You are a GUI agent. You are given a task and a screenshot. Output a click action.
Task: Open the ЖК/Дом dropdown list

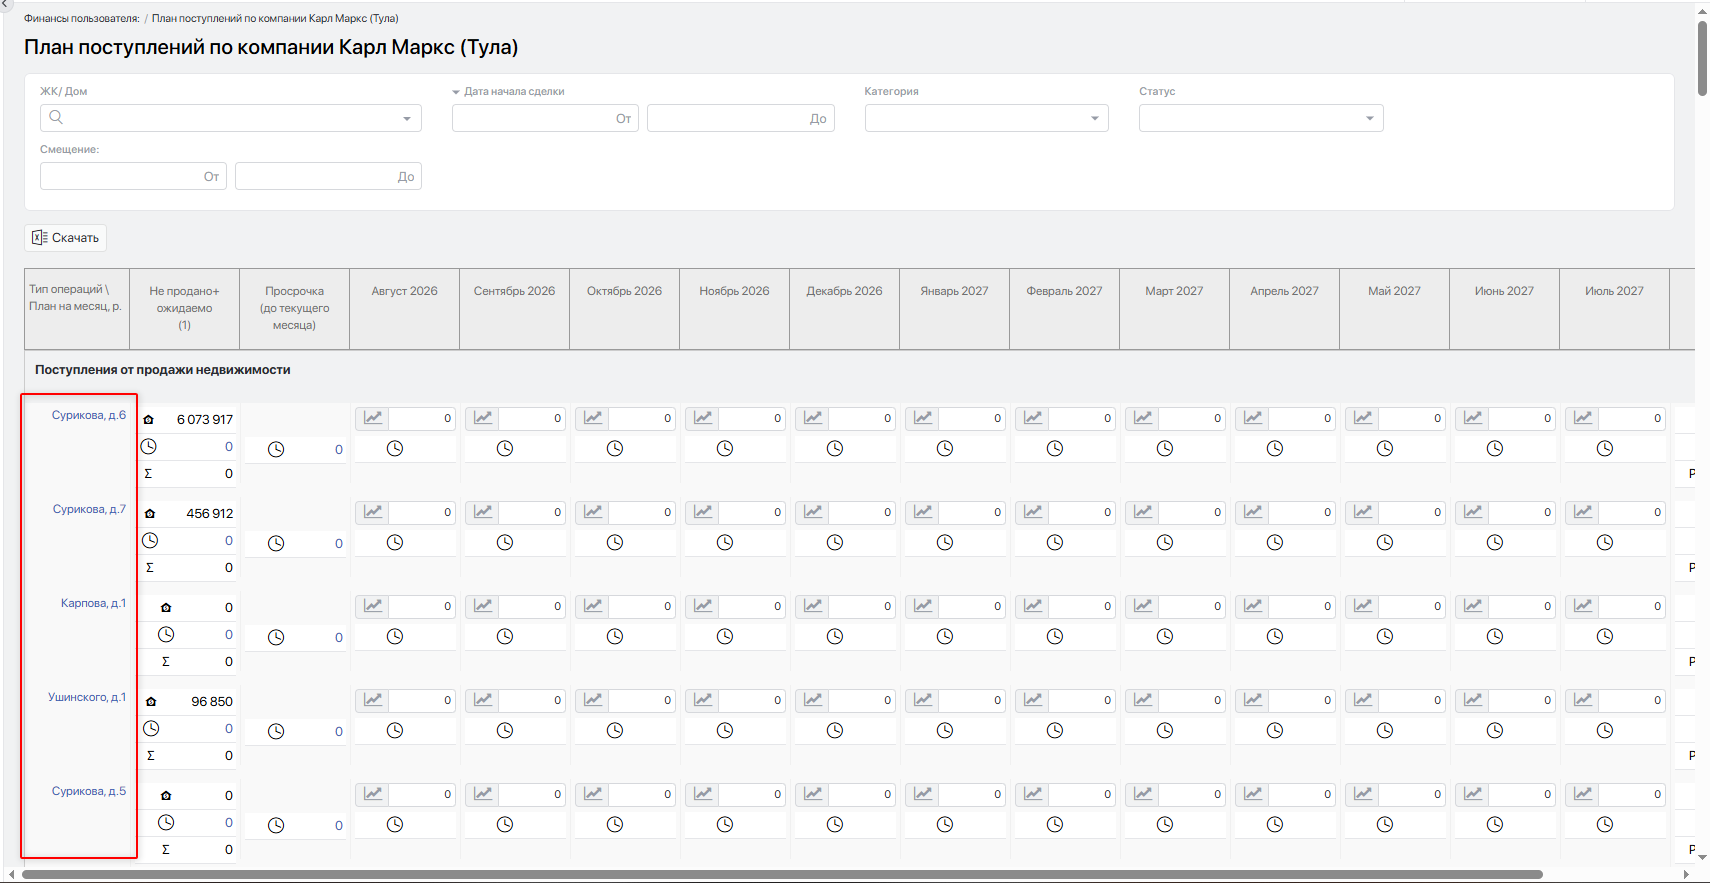(407, 119)
